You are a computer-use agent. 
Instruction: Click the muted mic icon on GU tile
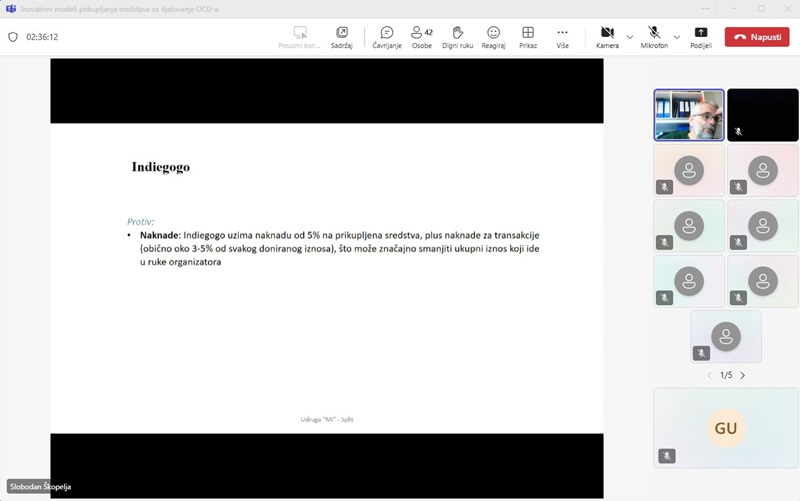[666, 456]
